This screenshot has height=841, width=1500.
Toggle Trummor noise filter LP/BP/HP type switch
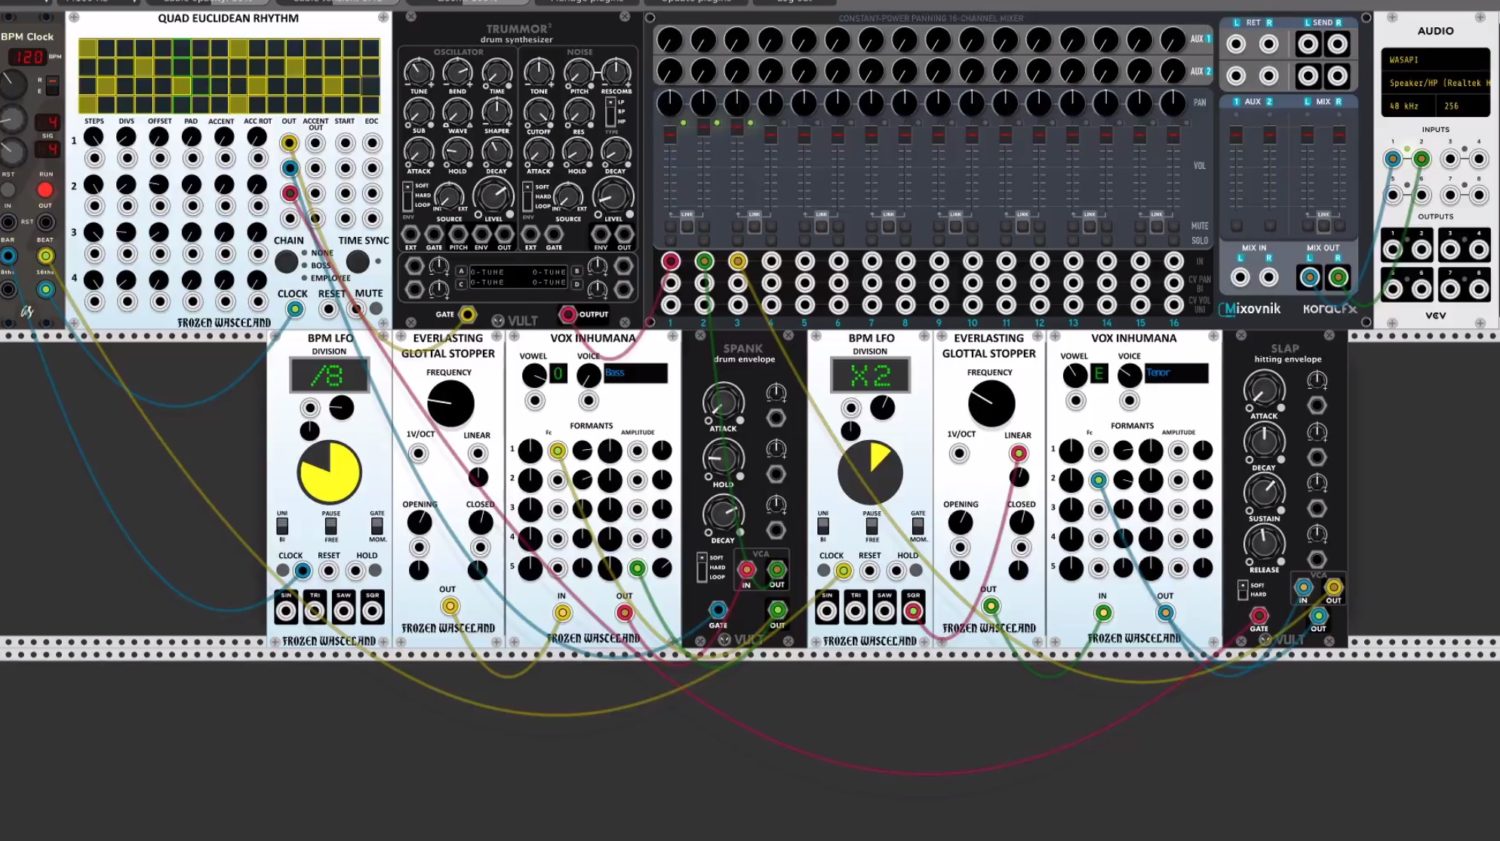[610, 111]
